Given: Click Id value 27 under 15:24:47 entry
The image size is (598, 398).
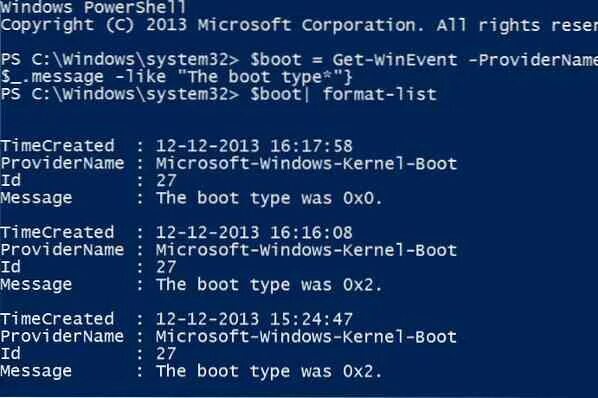Looking at the screenshot, I should click(x=166, y=353).
